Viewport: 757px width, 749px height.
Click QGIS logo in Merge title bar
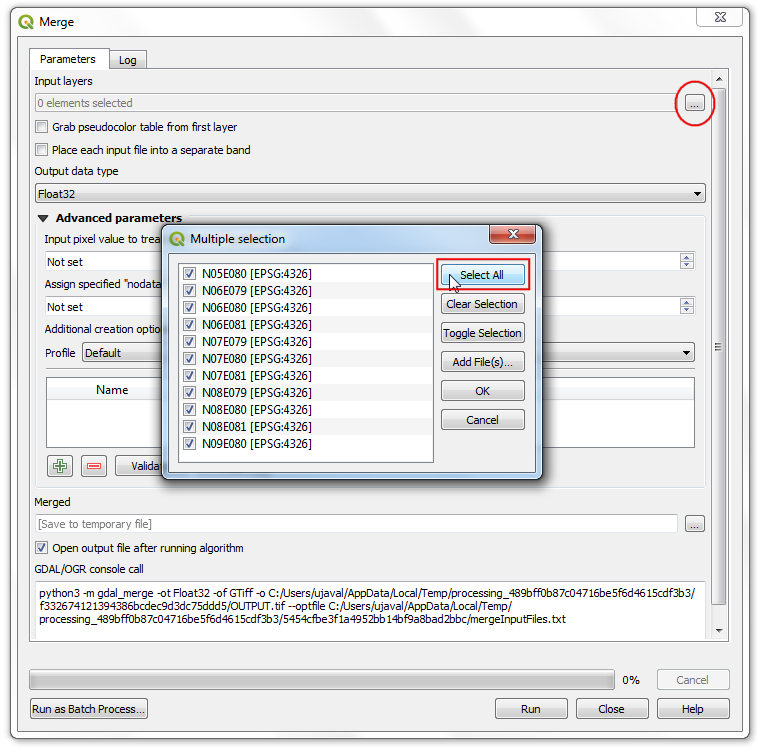click(x=25, y=21)
